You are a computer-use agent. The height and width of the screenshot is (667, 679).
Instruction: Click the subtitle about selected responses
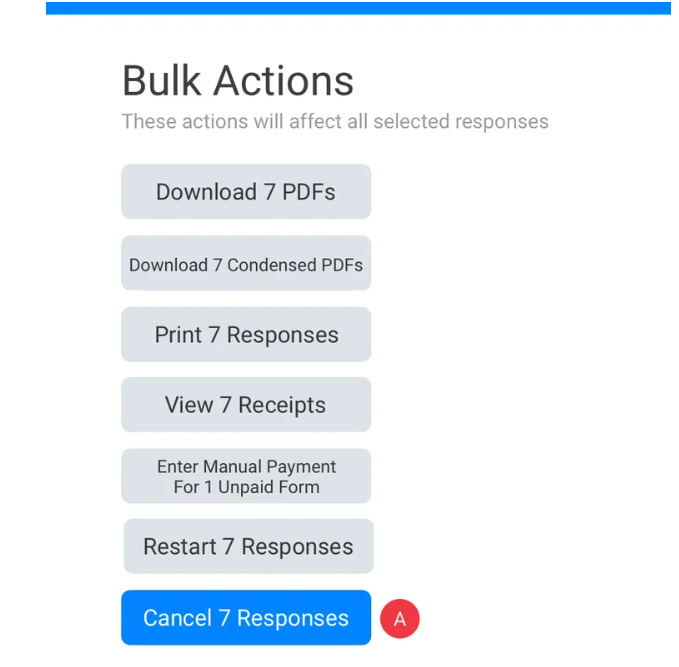pos(335,122)
